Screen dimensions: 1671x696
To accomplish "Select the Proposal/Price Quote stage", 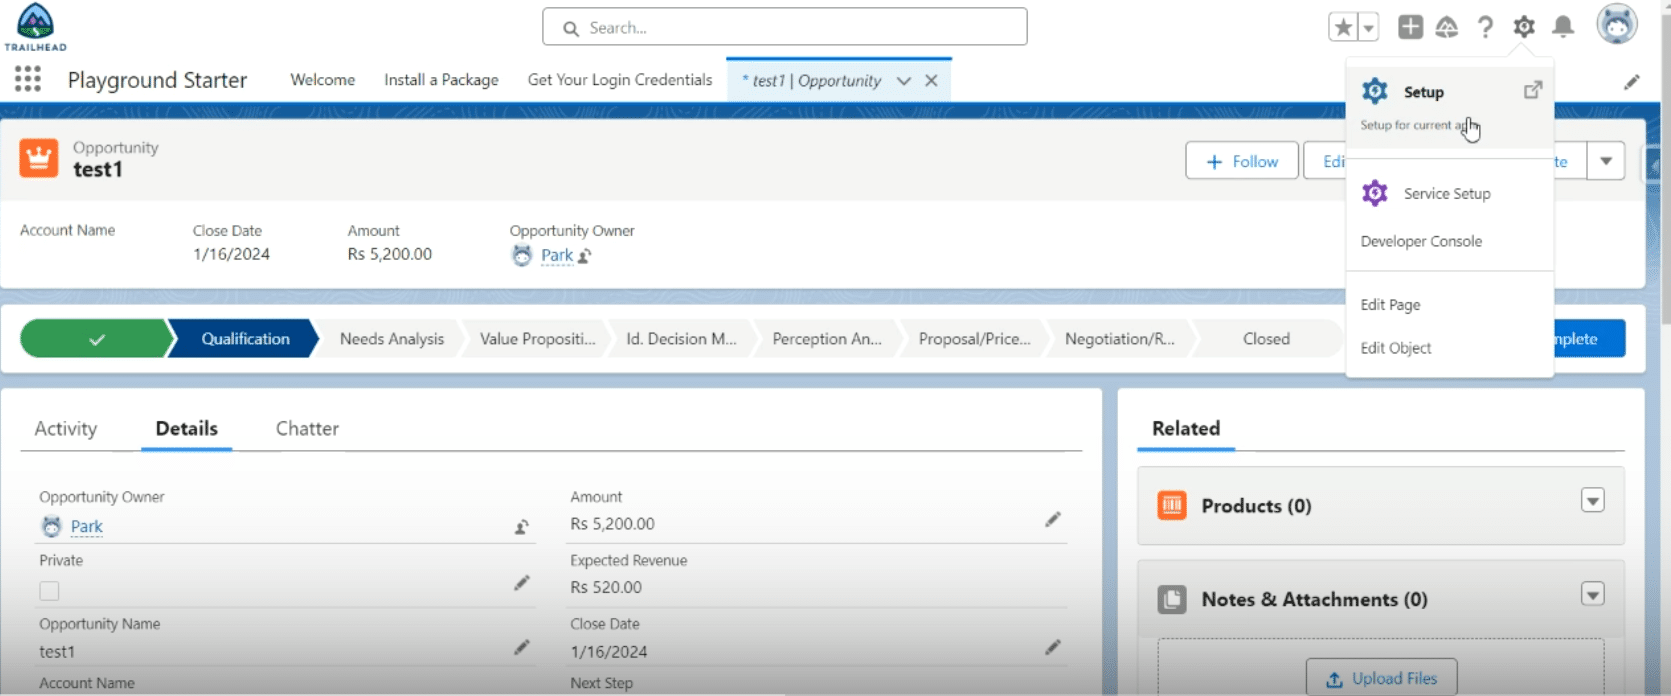I will (974, 339).
